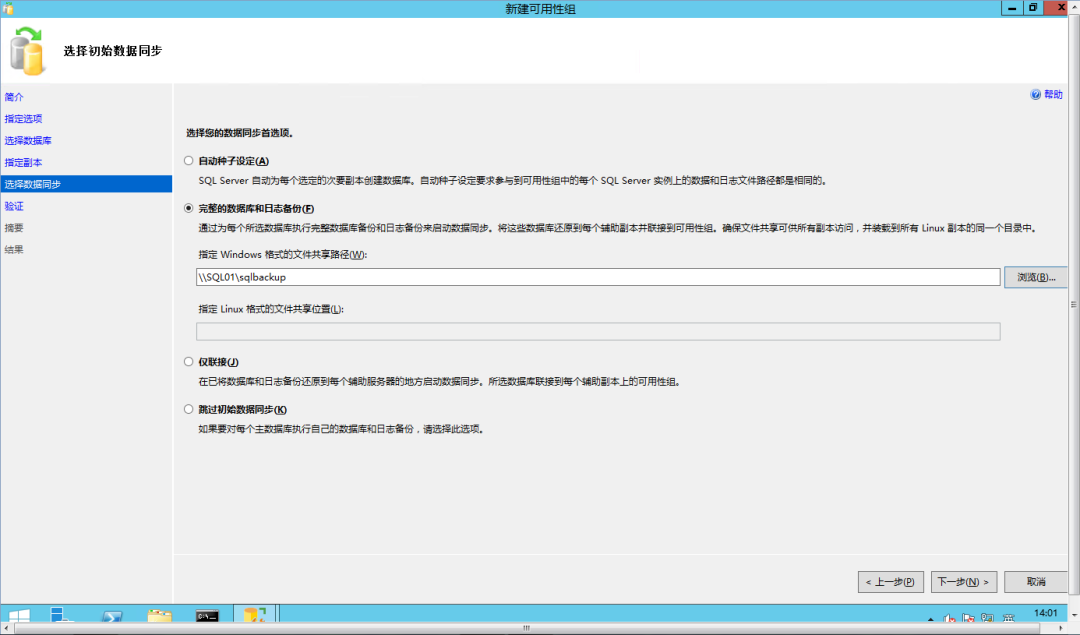Proceed with 下一步 button
This screenshot has width=1080, height=635.
[x=963, y=582]
